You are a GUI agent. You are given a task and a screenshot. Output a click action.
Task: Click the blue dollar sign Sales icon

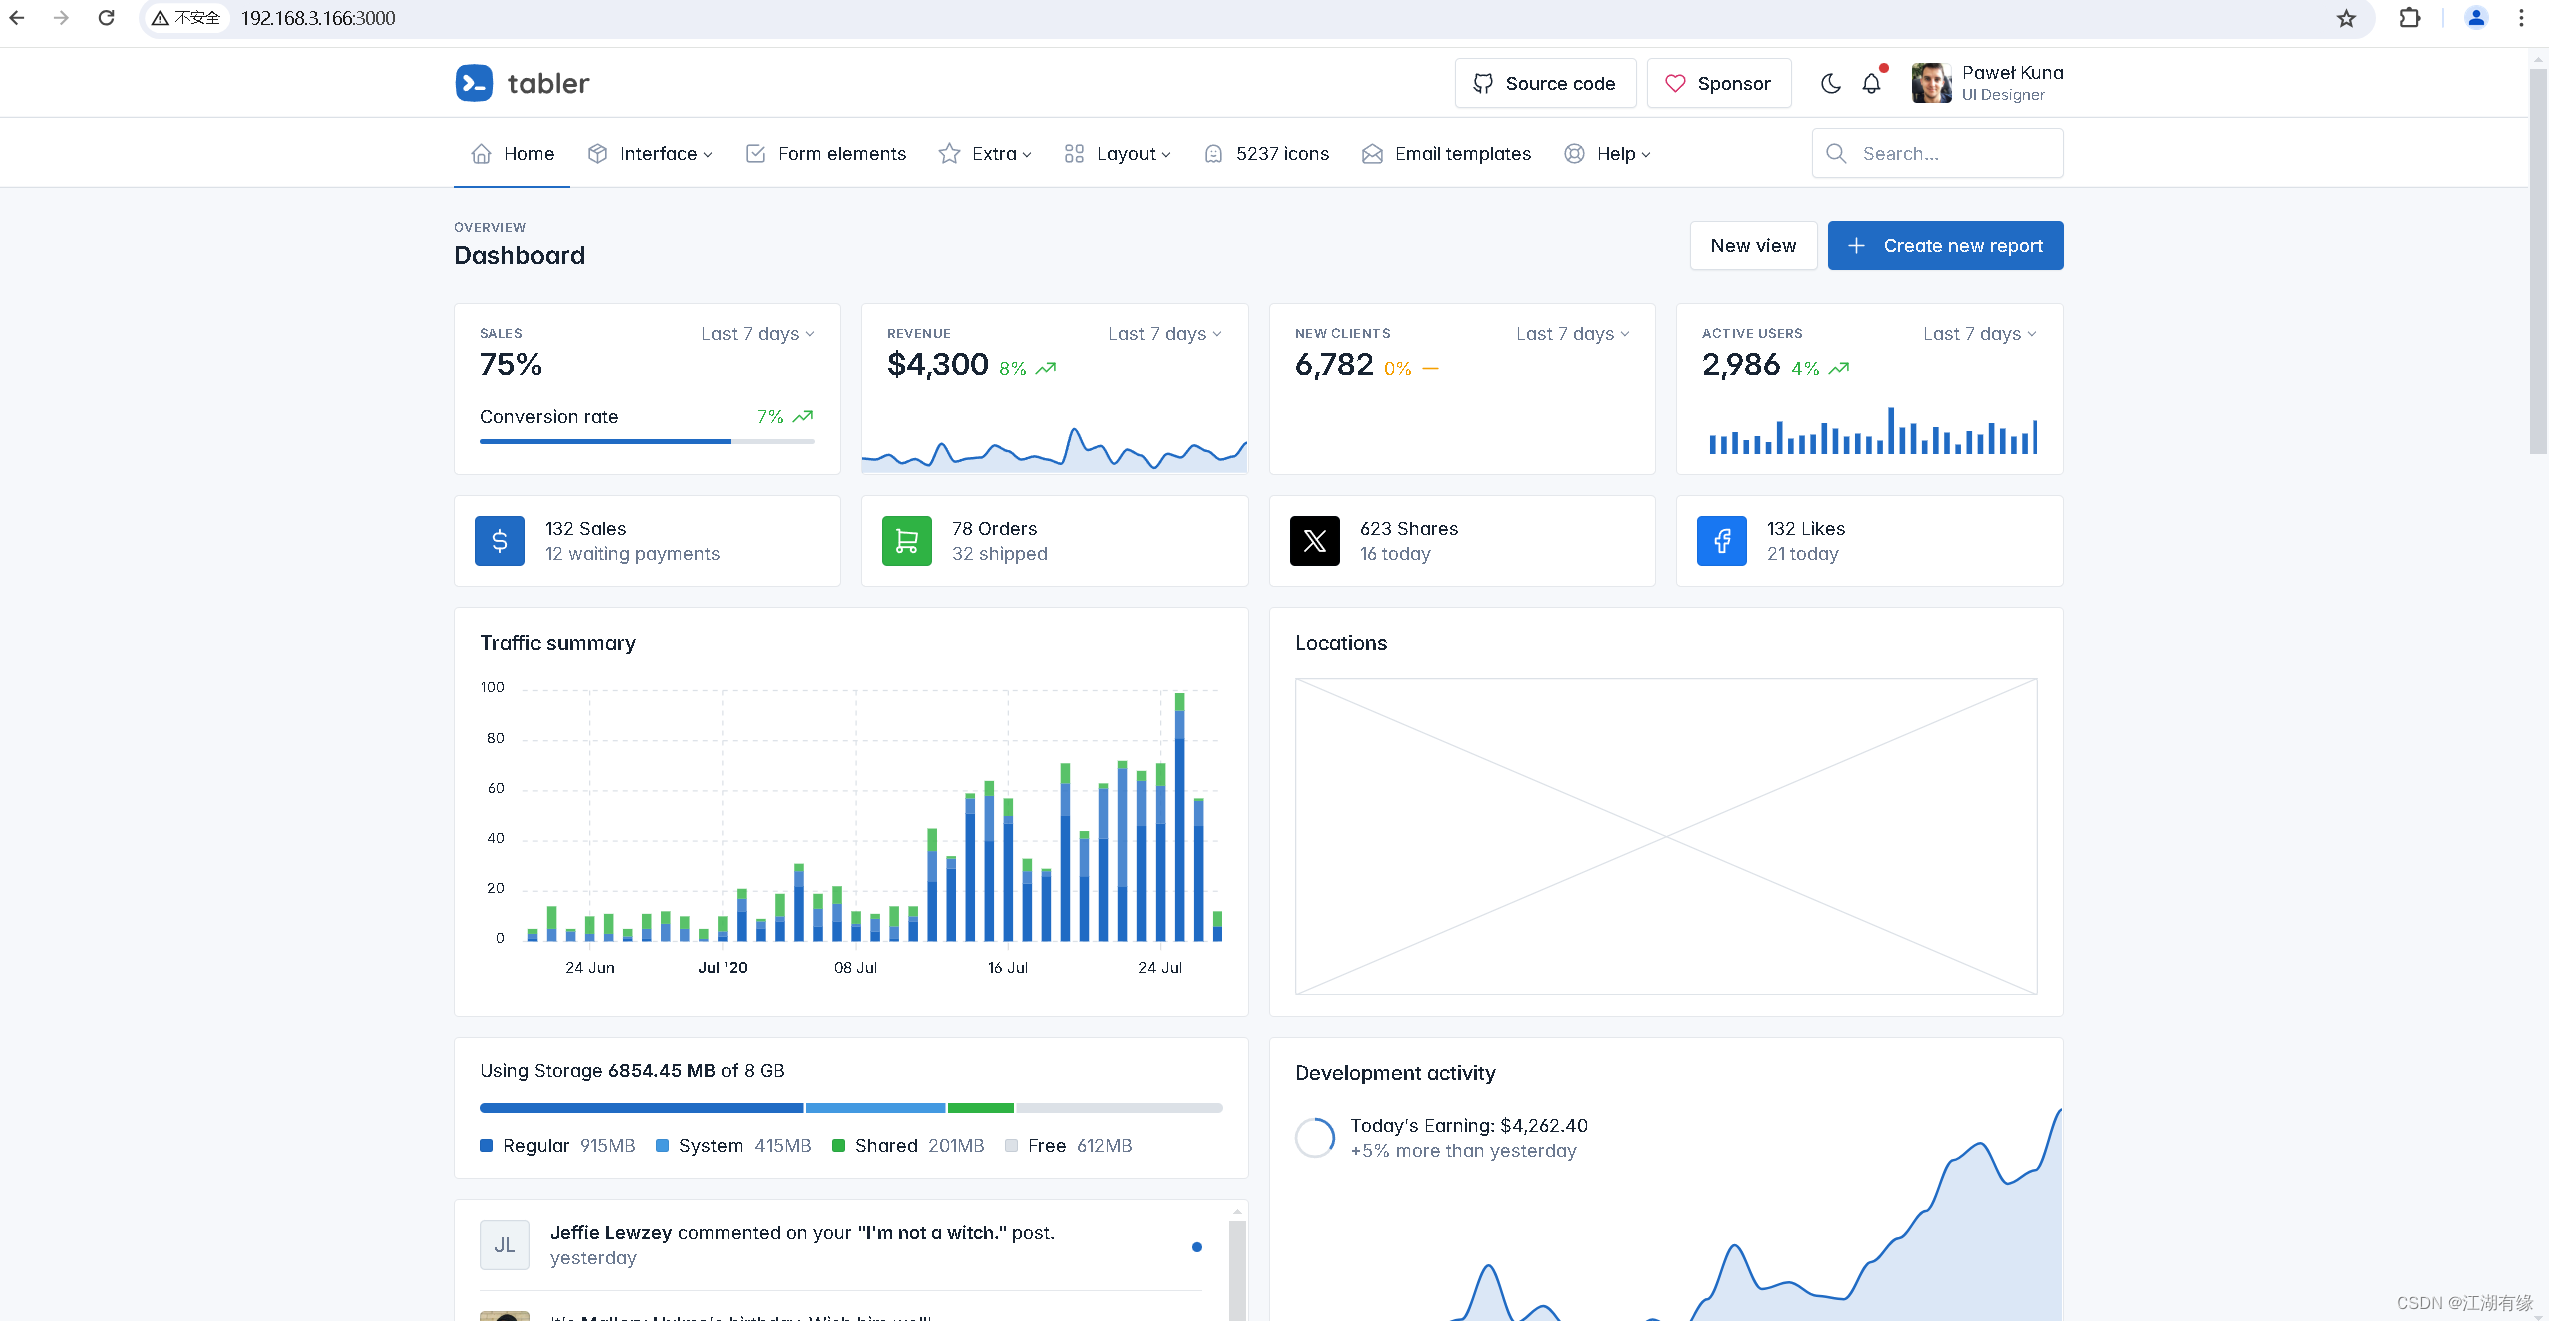[500, 541]
